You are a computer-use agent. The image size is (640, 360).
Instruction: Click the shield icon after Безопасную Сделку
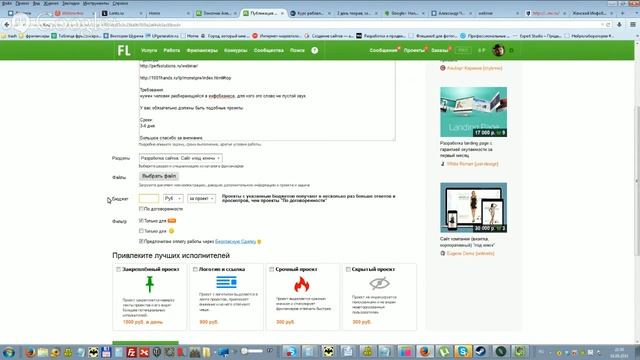(x=259, y=242)
